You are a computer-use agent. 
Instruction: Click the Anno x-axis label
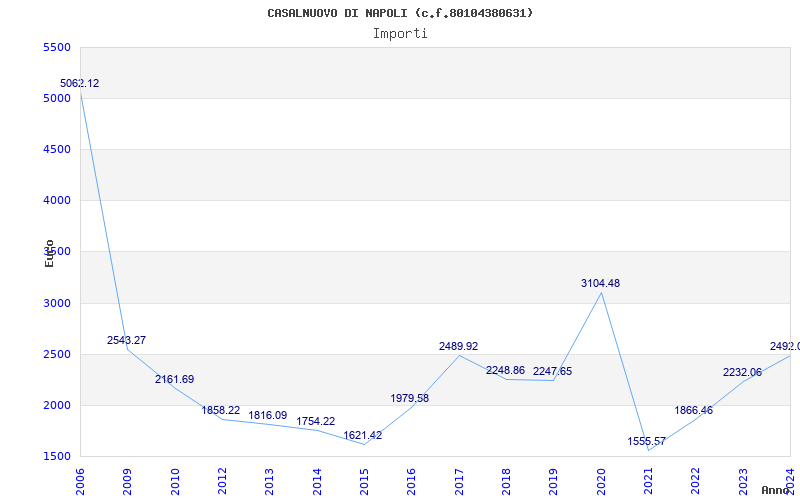pos(776,490)
